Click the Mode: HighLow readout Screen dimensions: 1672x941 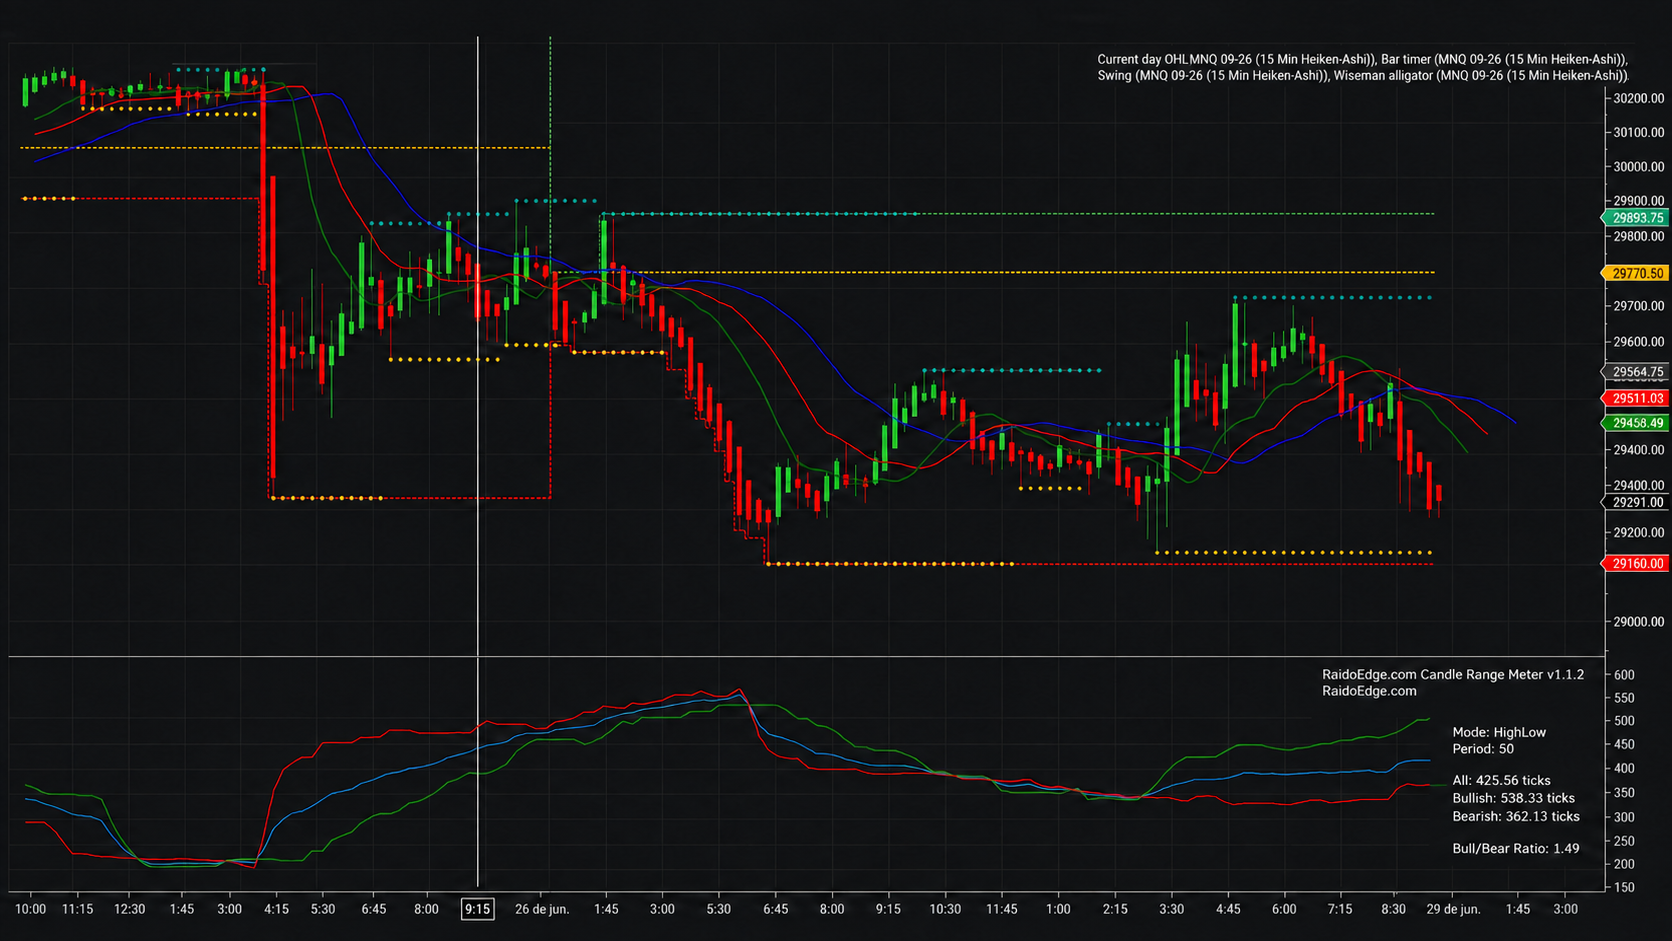[1499, 732]
